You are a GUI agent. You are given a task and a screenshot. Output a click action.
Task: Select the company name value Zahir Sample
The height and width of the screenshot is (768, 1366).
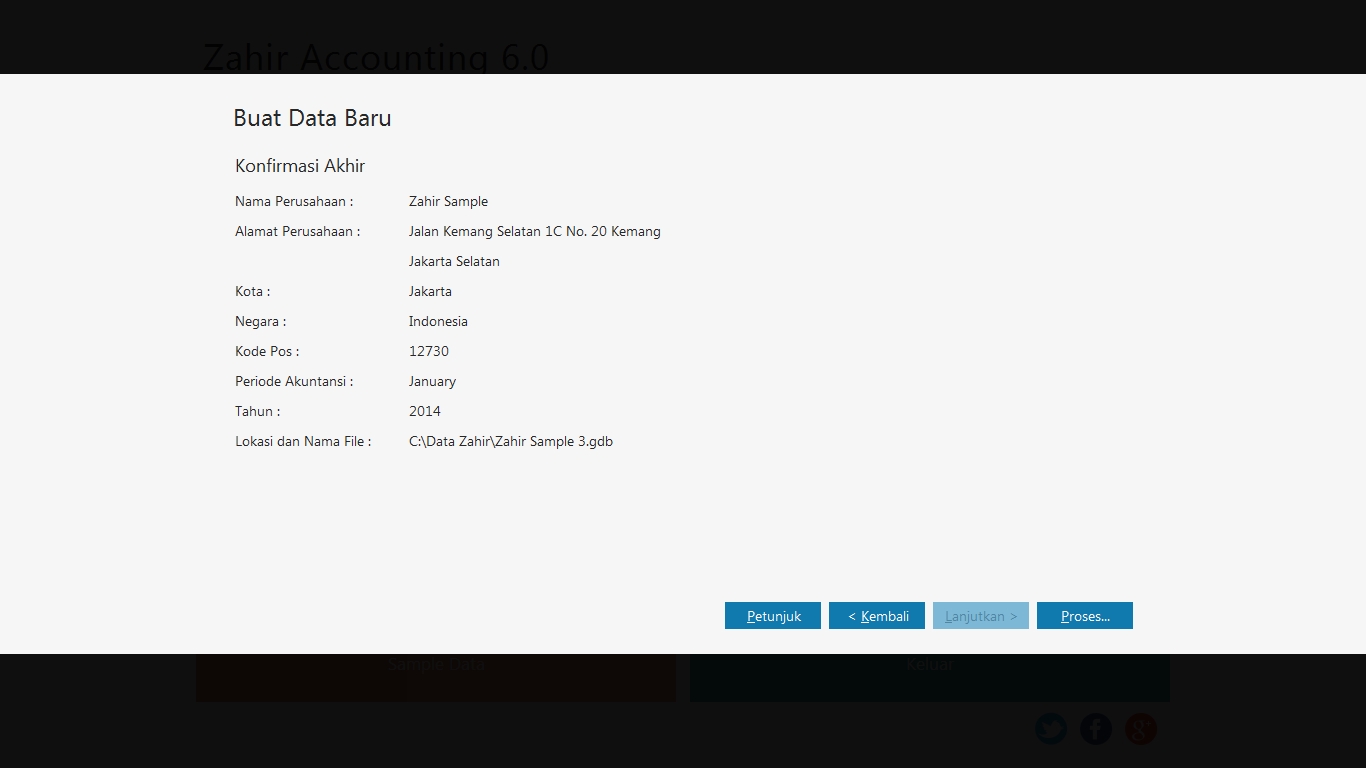[448, 201]
